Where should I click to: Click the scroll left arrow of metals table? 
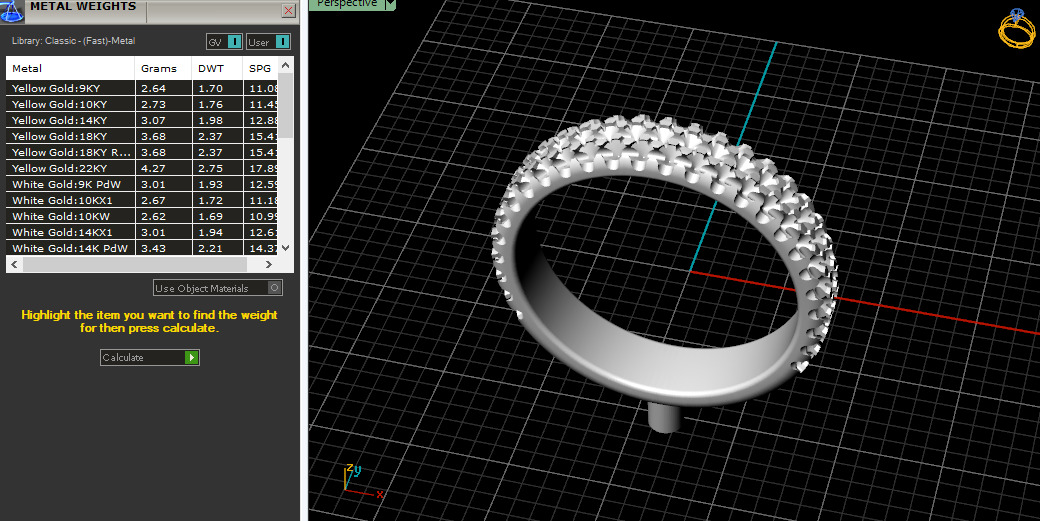(14, 264)
